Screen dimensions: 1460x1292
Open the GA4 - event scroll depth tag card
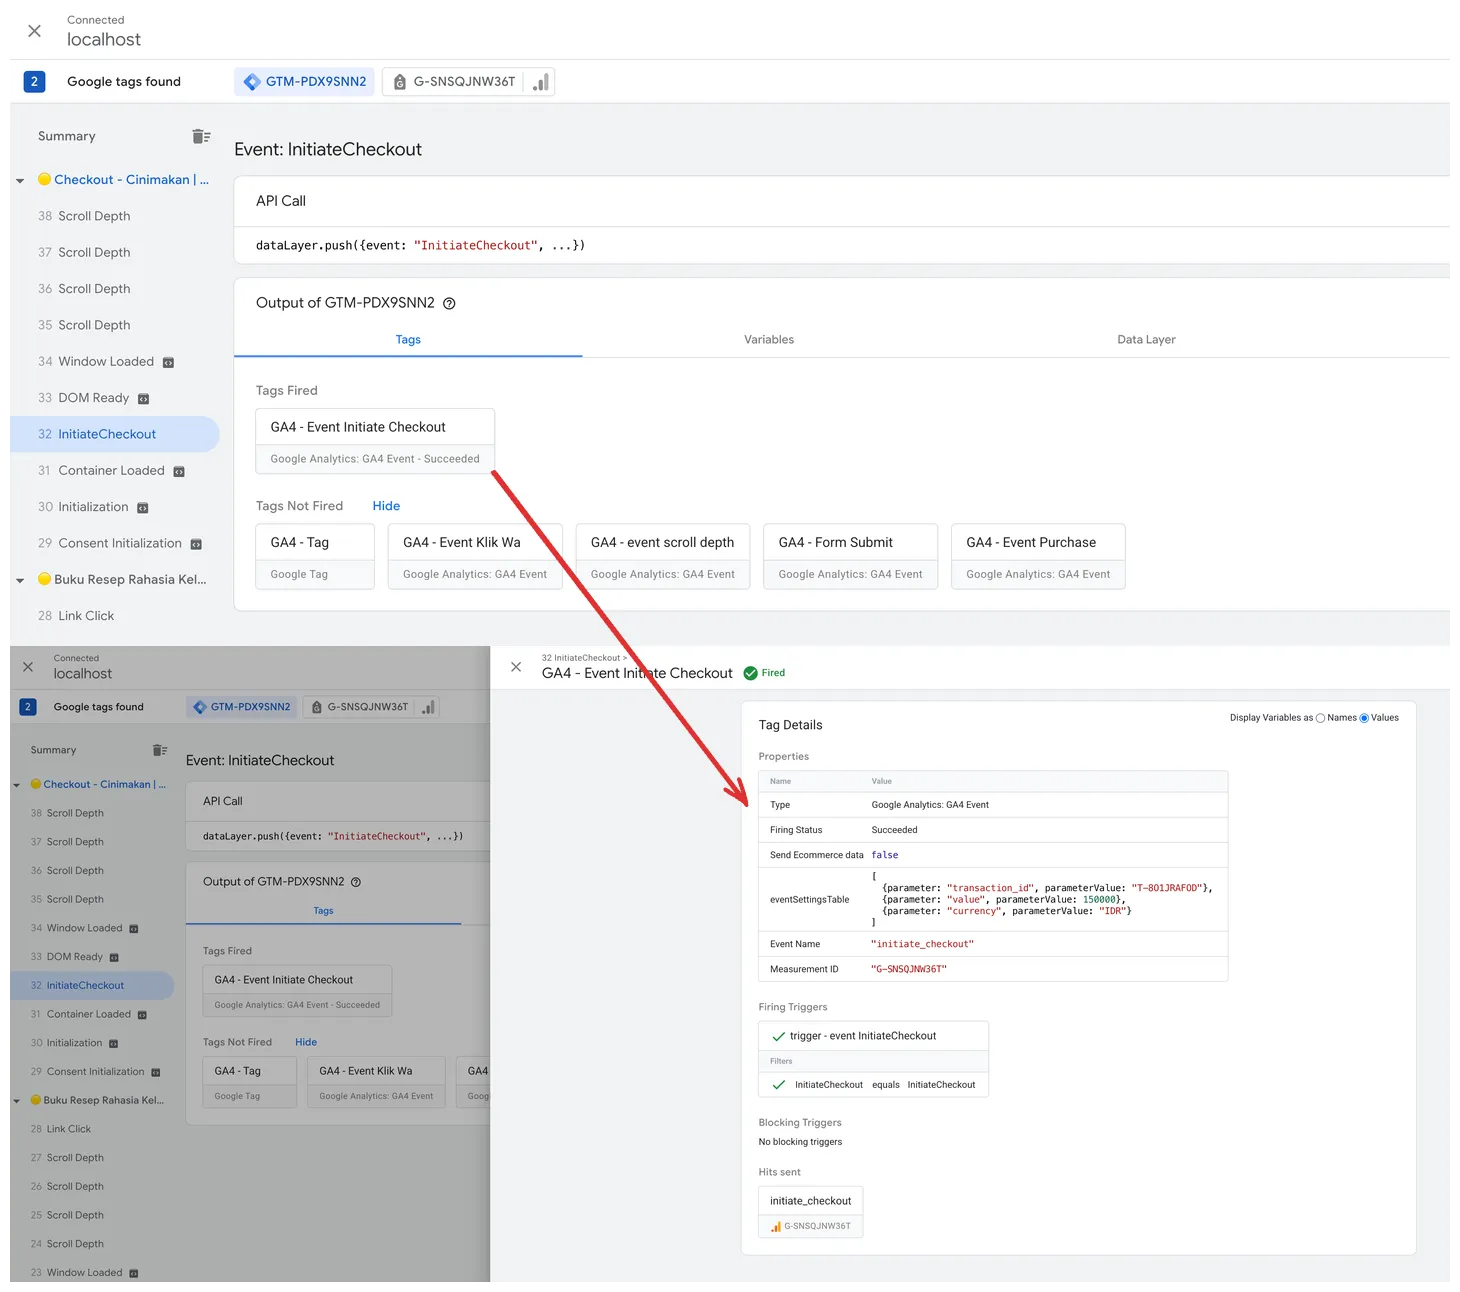pos(663,557)
